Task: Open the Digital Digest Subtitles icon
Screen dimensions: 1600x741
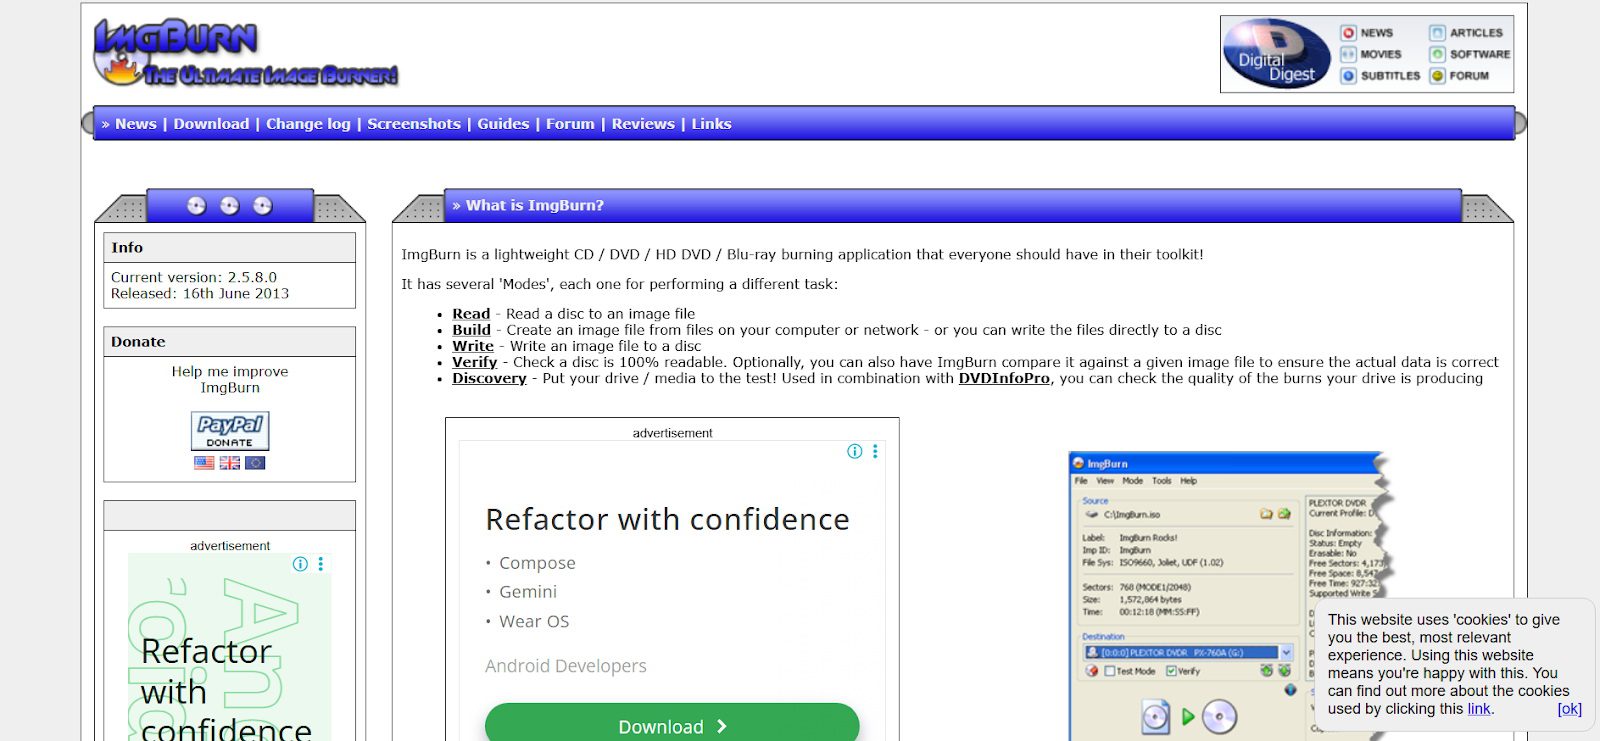Action: click(x=1348, y=76)
